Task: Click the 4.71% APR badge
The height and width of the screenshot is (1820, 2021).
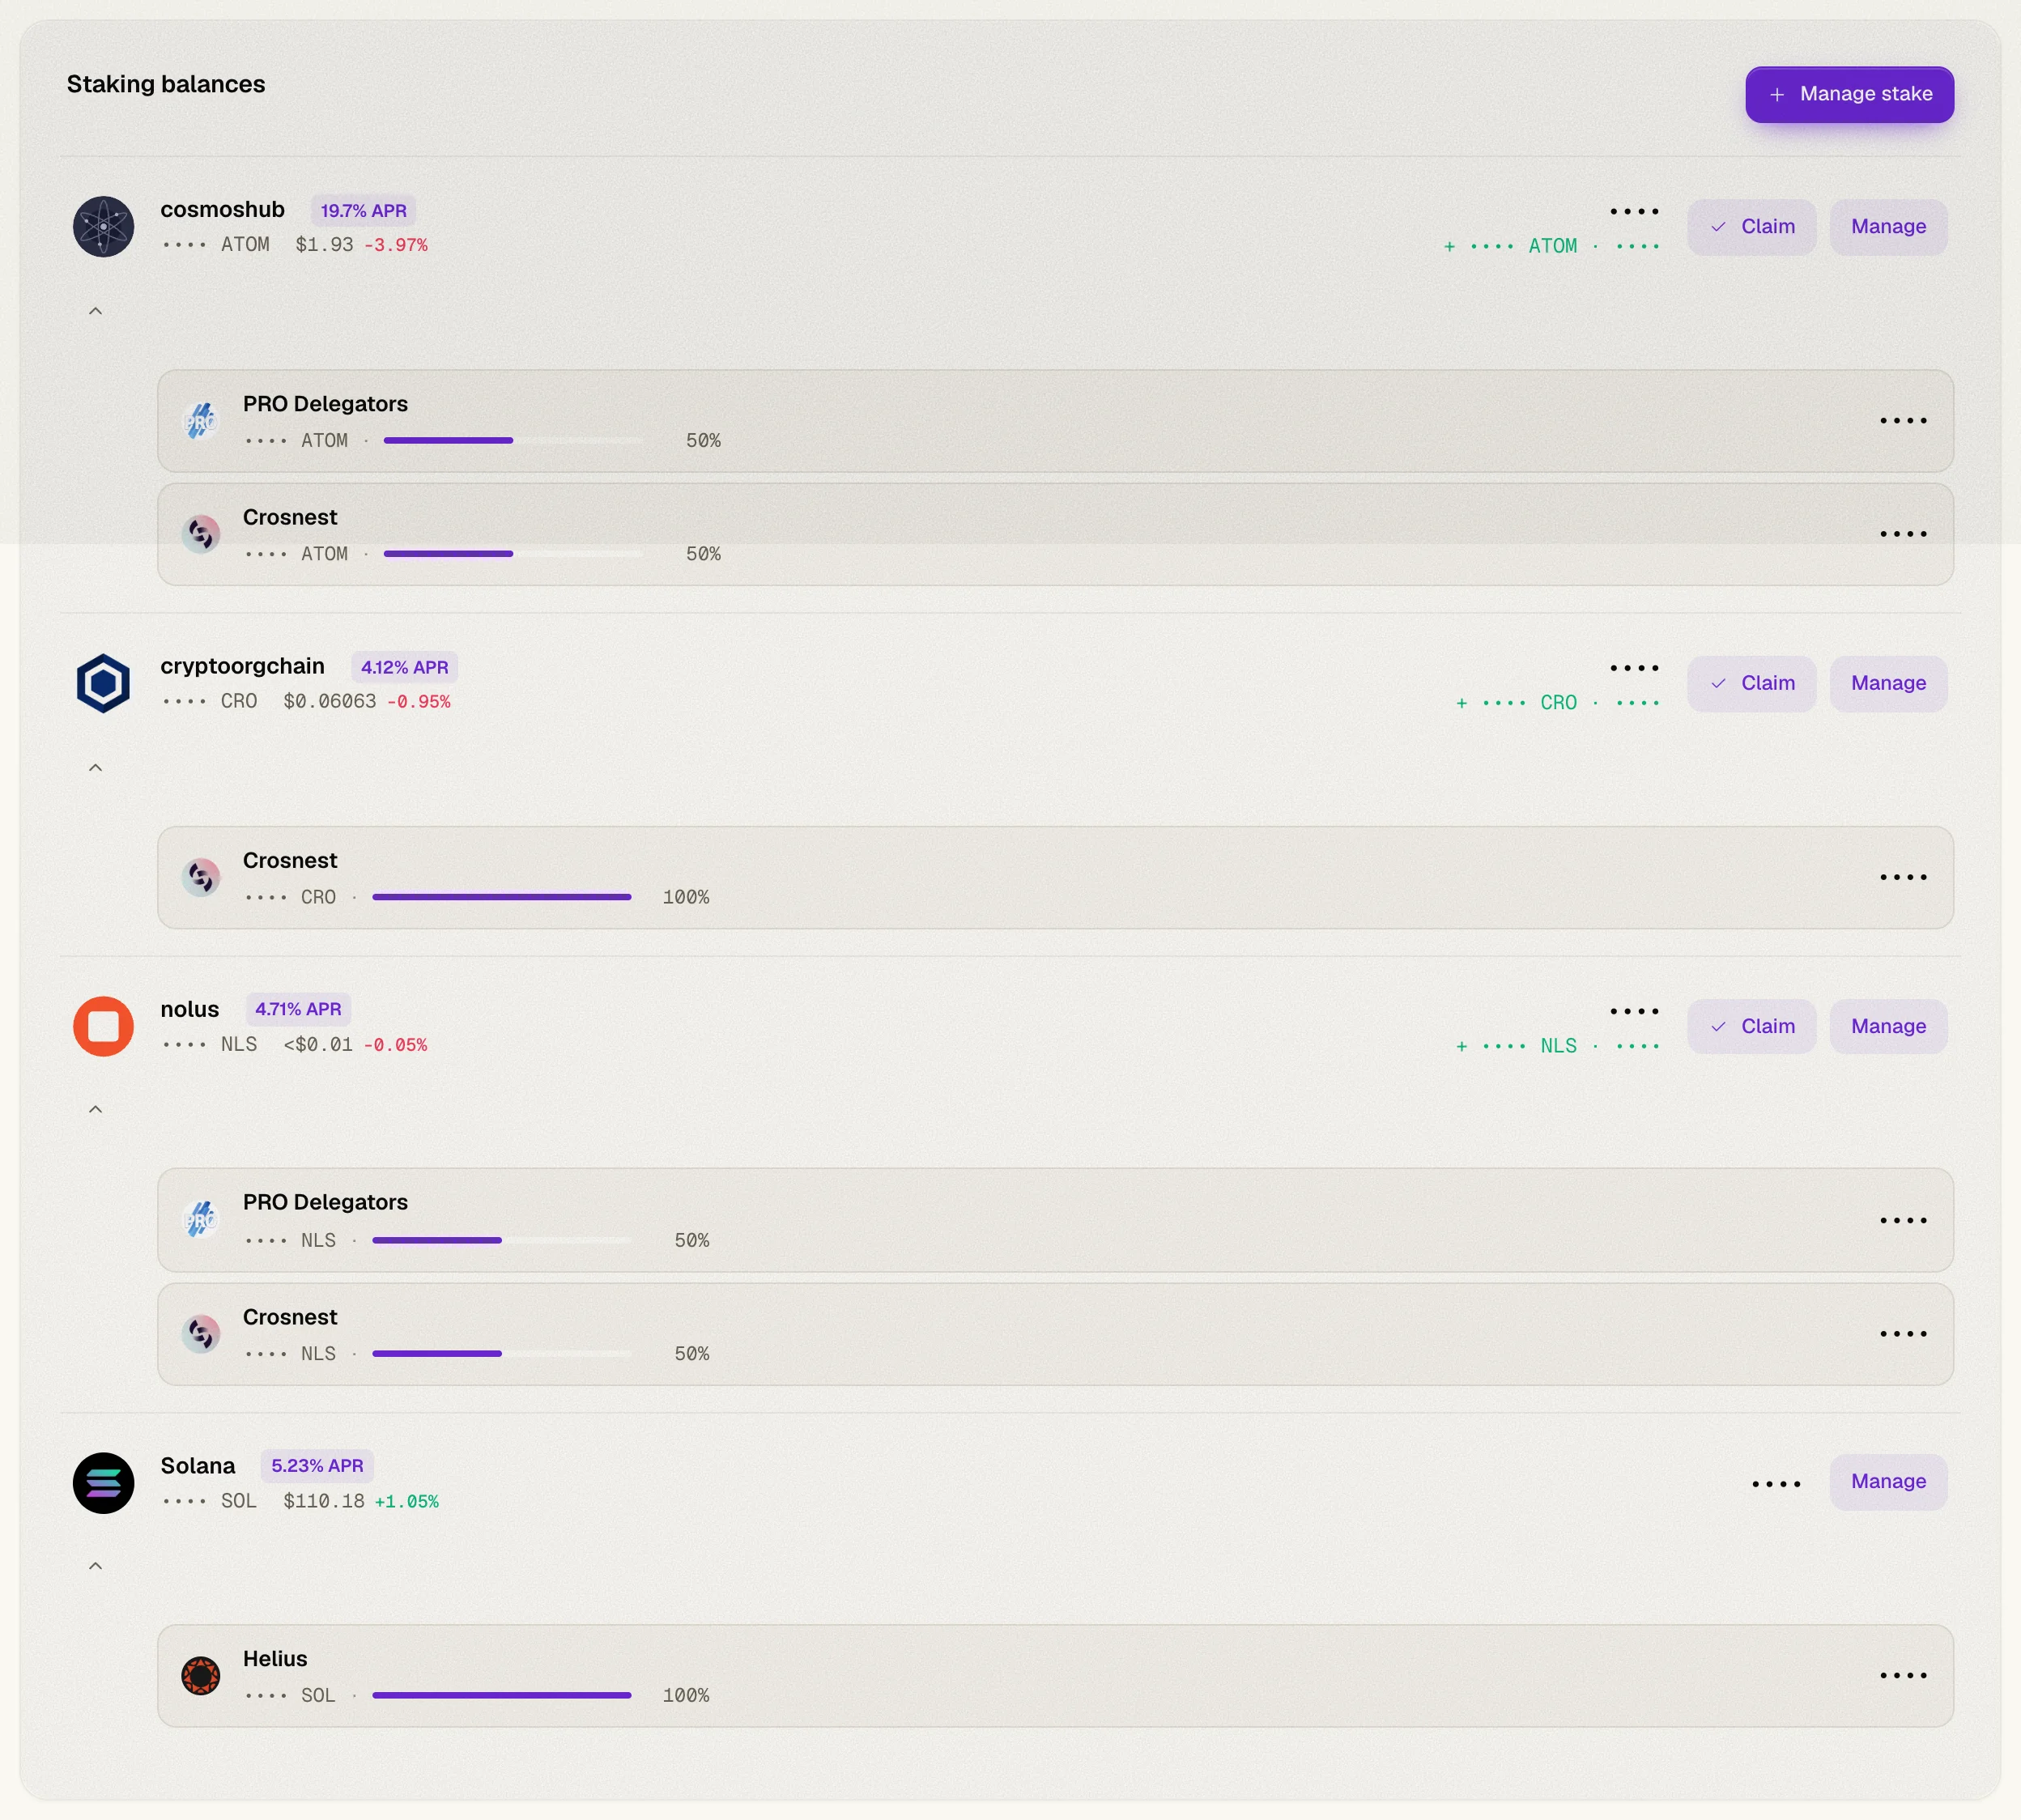Action: pyautogui.click(x=298, y=1009)
